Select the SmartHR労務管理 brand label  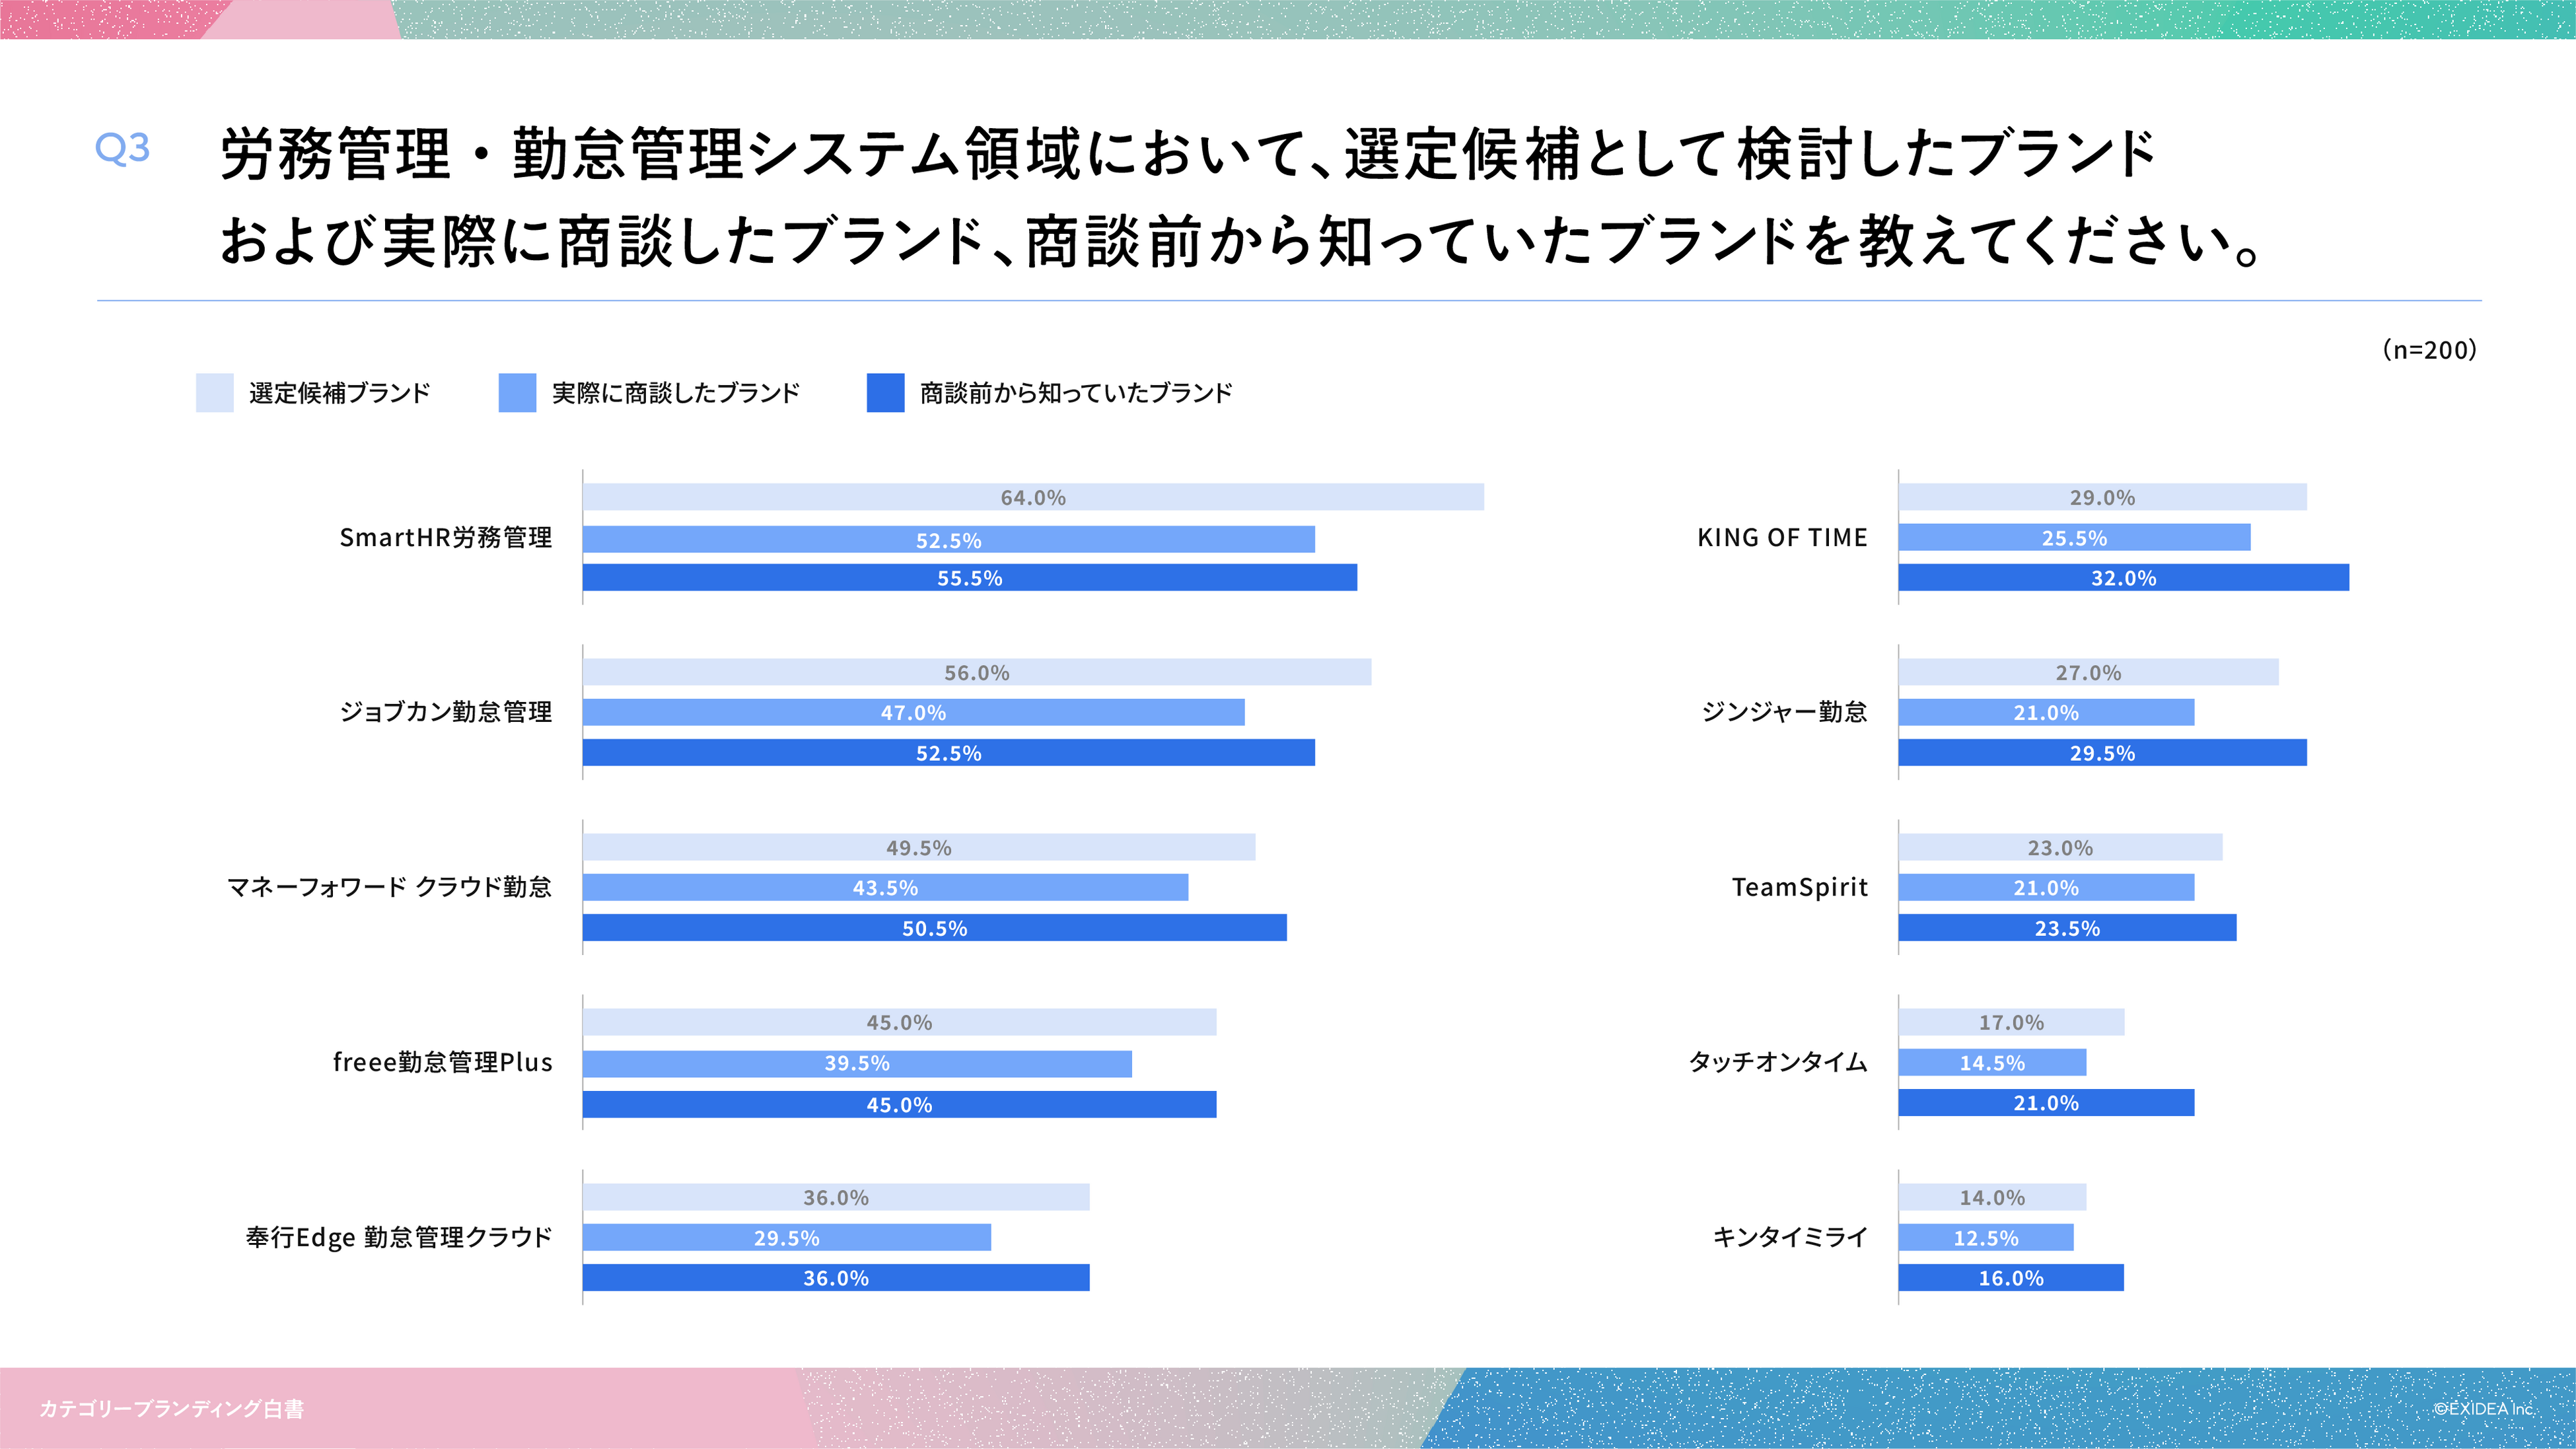point(445,538)
